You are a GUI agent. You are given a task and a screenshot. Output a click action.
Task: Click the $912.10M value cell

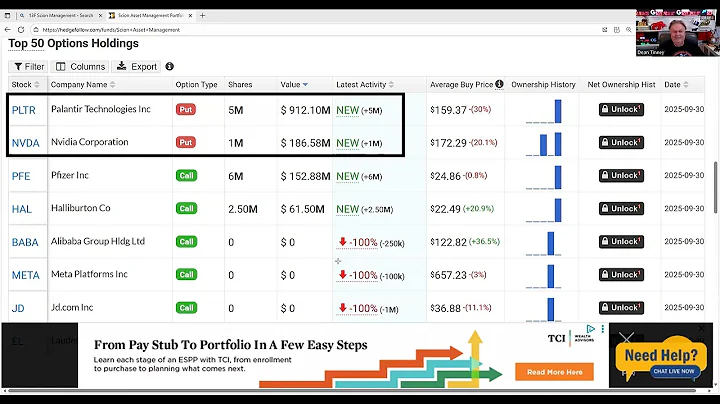(305, 110)
